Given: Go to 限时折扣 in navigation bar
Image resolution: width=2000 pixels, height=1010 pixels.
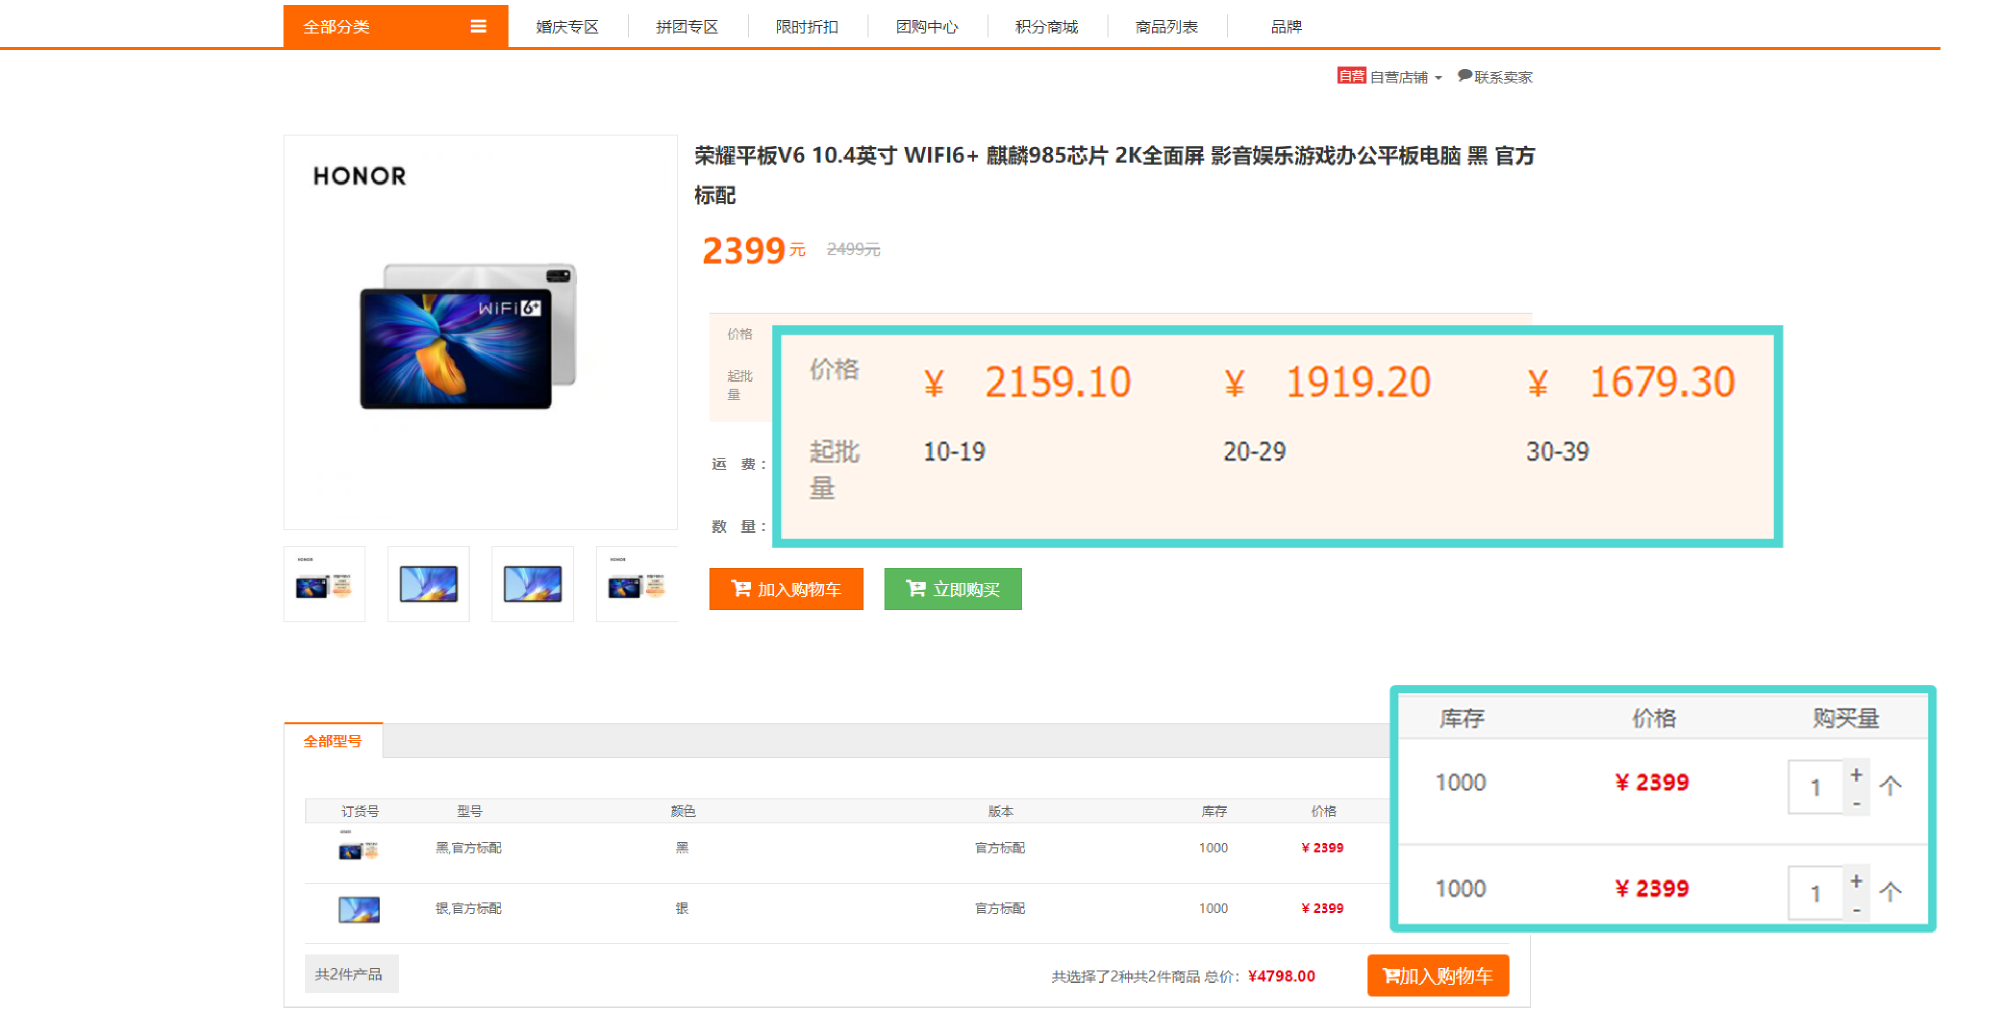Looking at the screenshot, I should 807,27.
